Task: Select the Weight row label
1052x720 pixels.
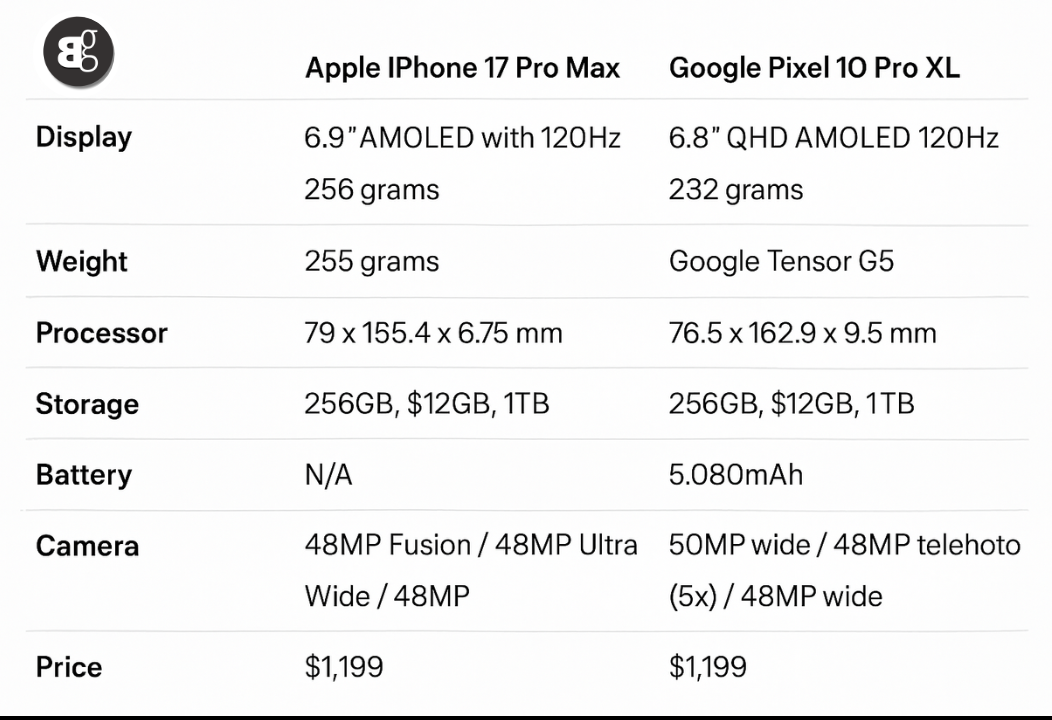Action: [82, 262]
